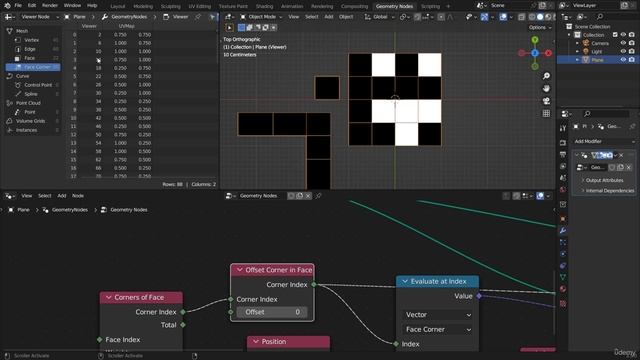Click viewport pan hand icon
The image size is (640, 360).
point(546,89)
